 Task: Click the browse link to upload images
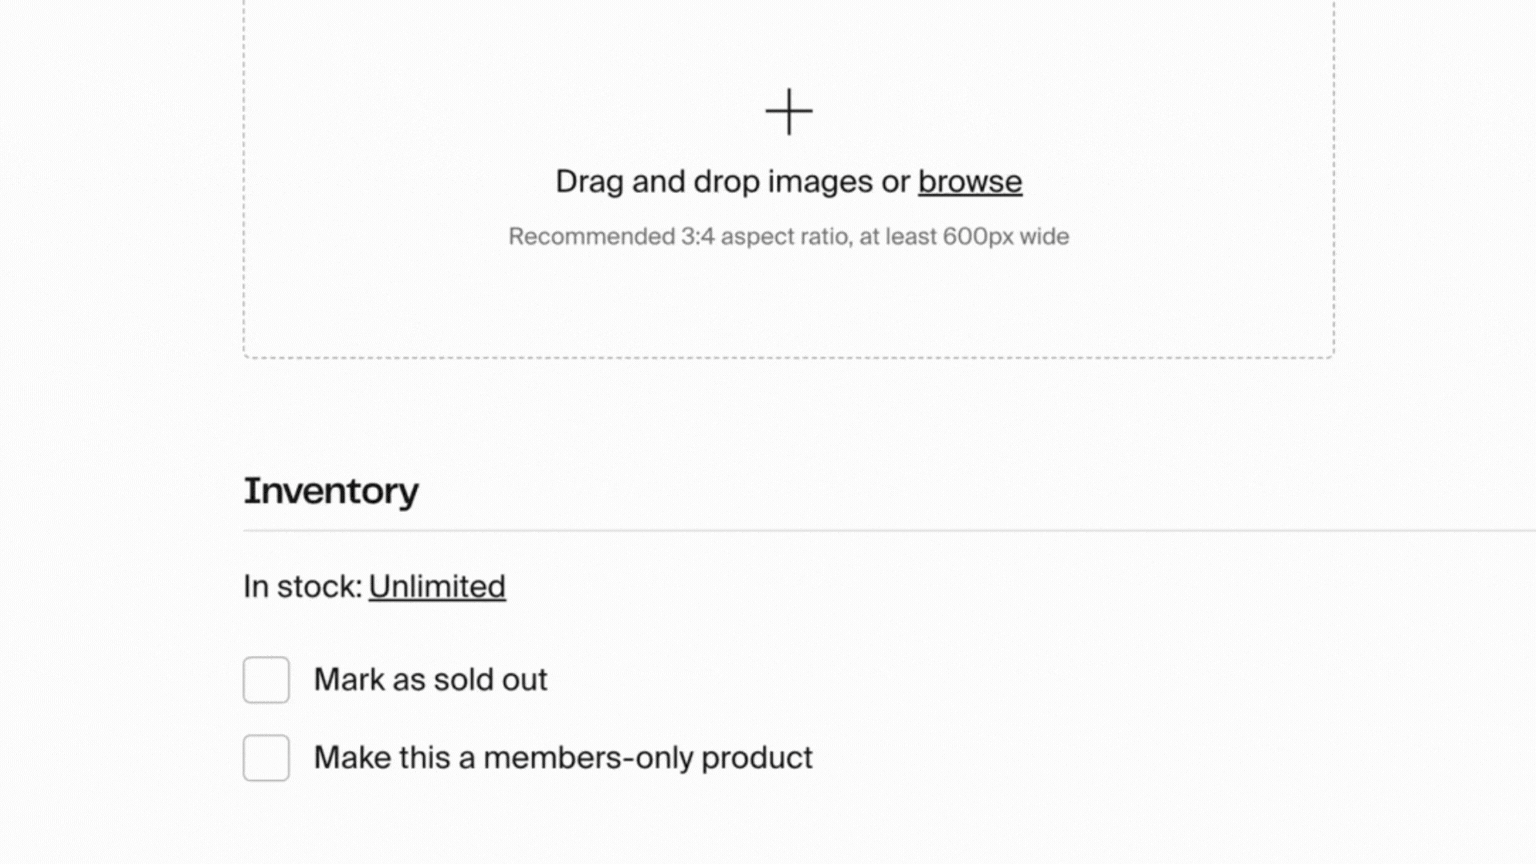(970, 182)
